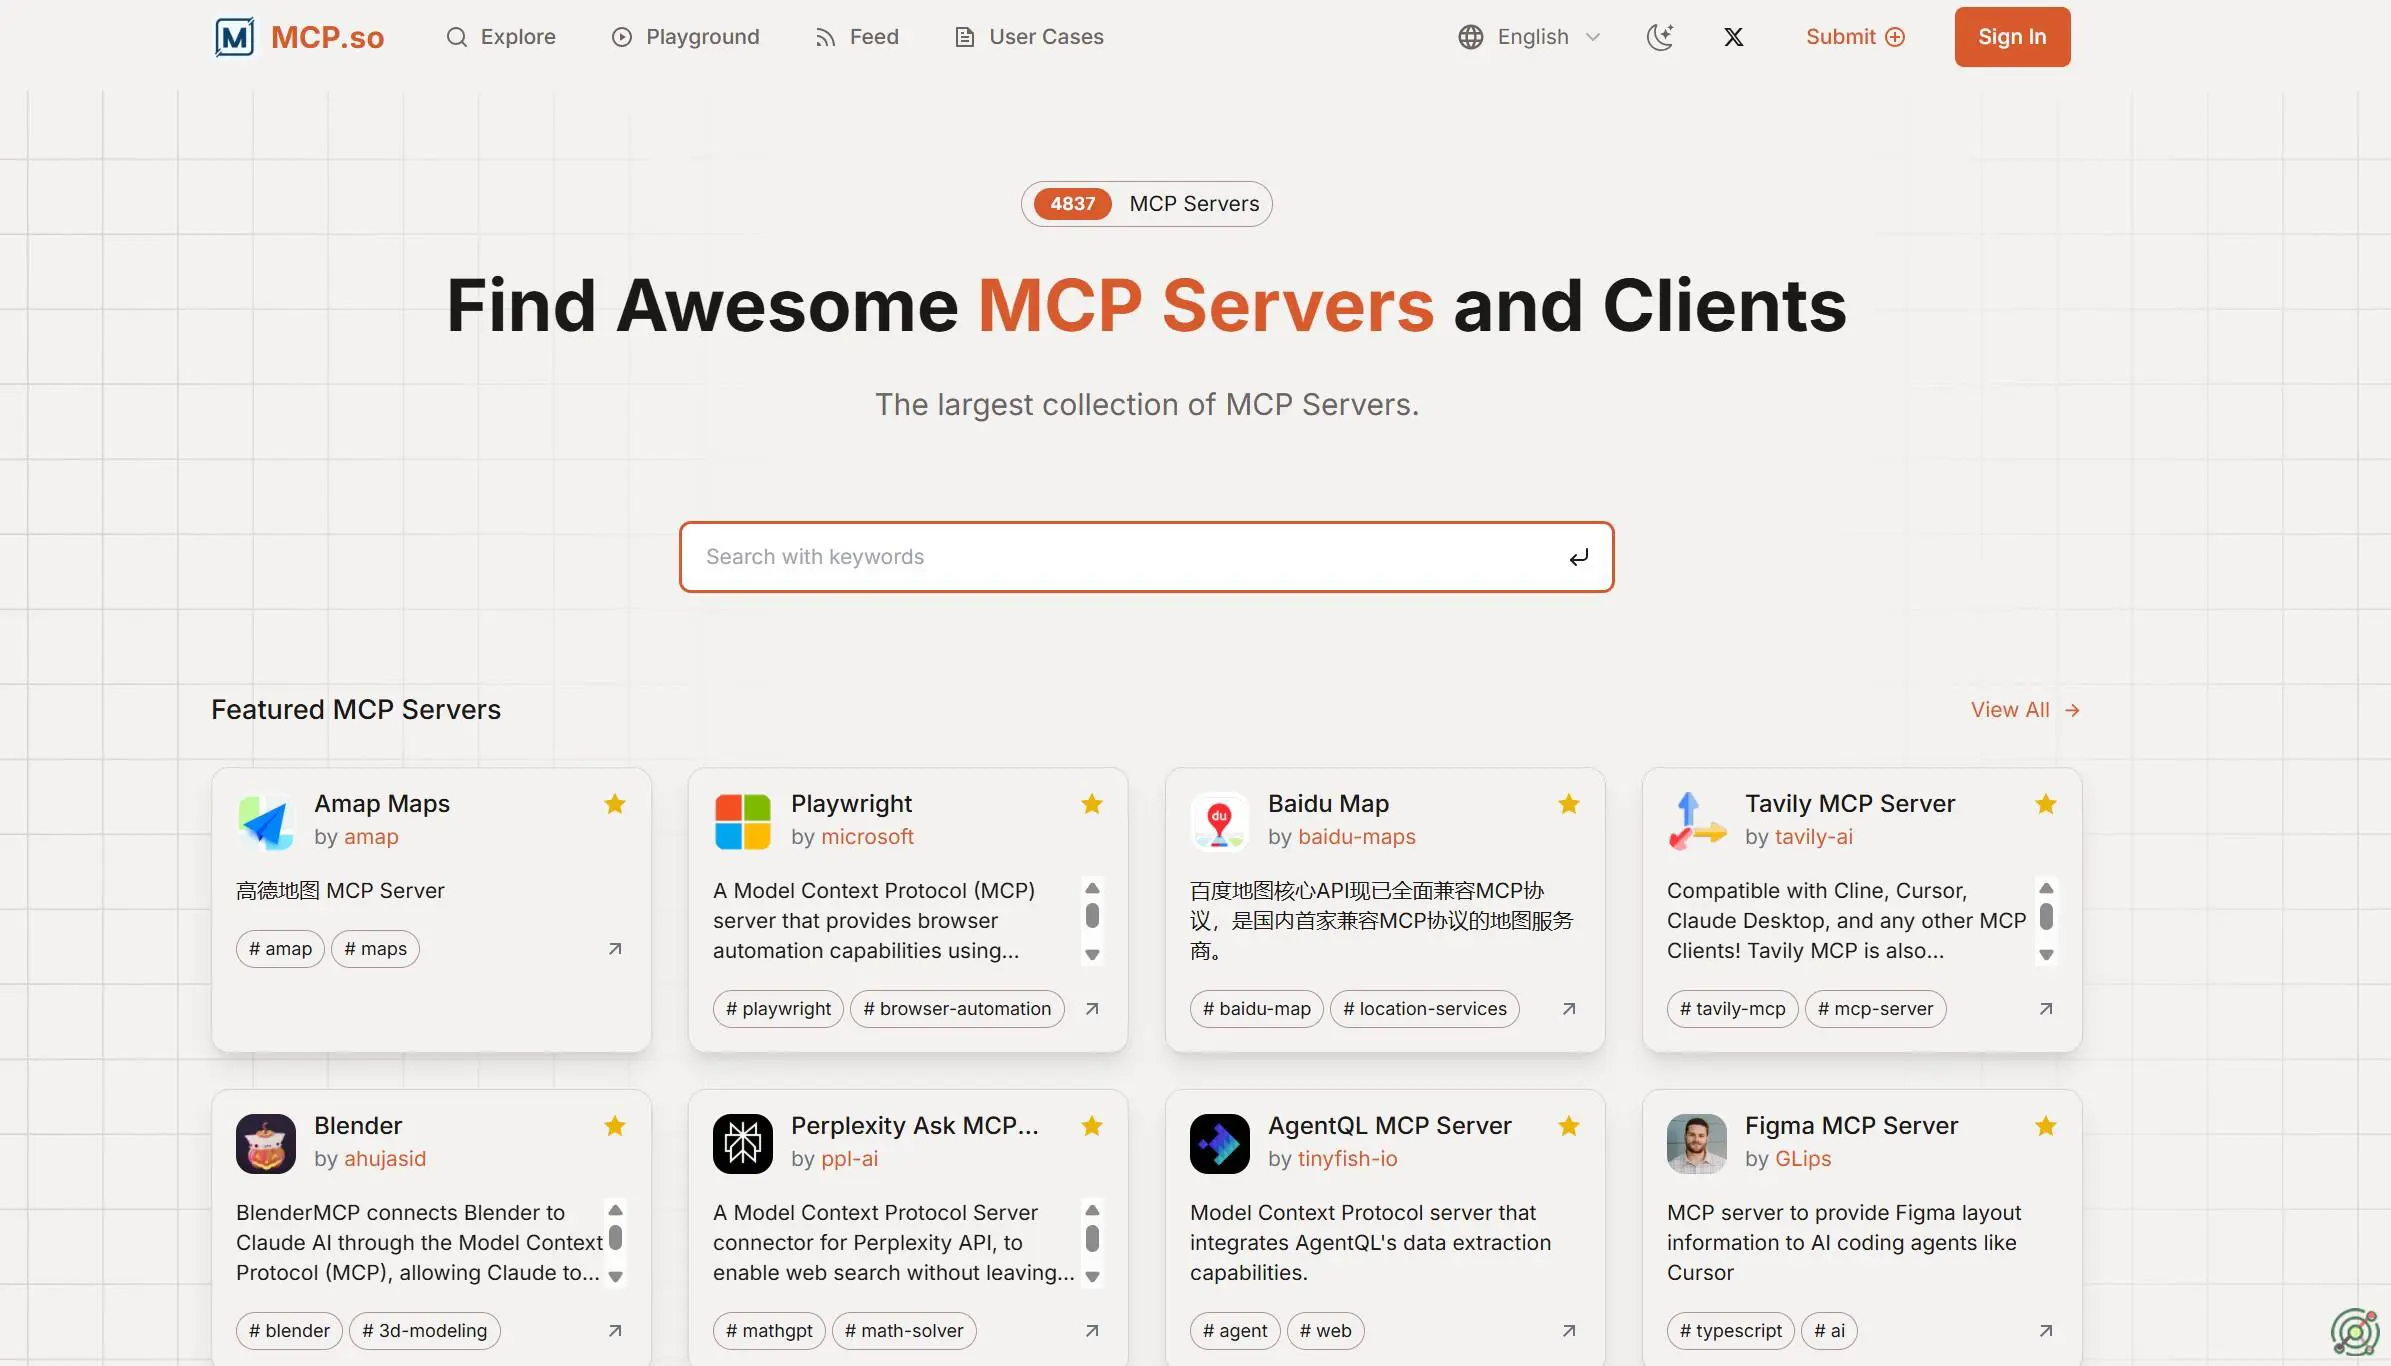The width and height of the screenshot is (2391, 1366).
Task: Open the English language dropdown
Action: (x=1530, y=37)
